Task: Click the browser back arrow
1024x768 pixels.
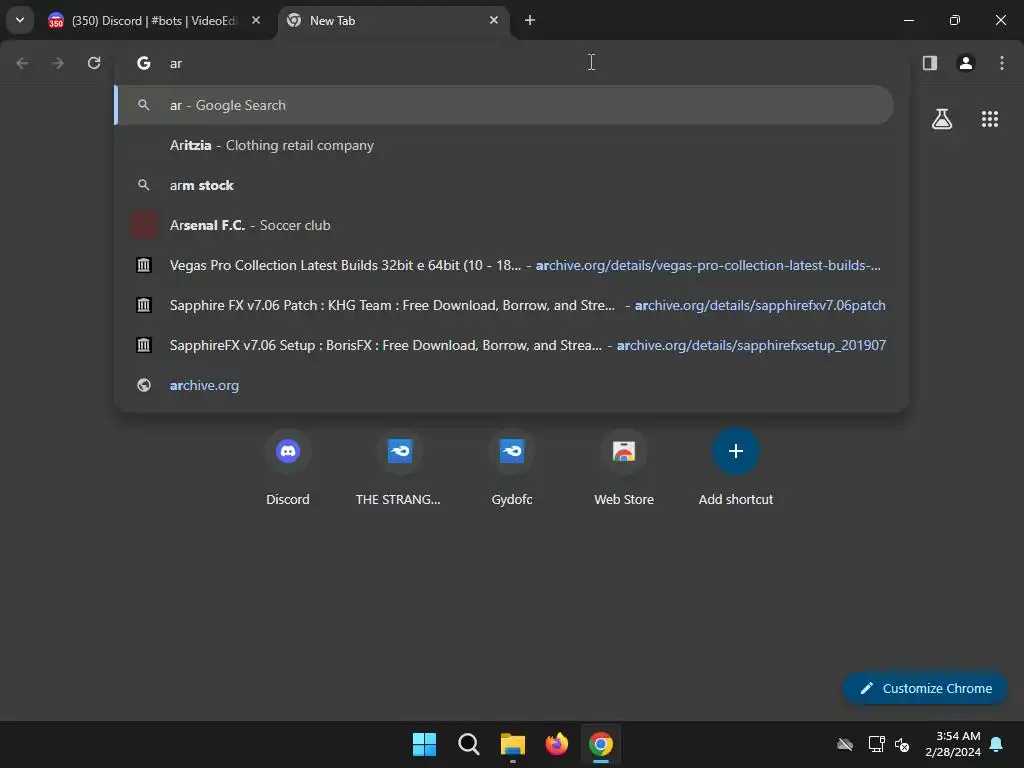Action: tap(22, 63)
